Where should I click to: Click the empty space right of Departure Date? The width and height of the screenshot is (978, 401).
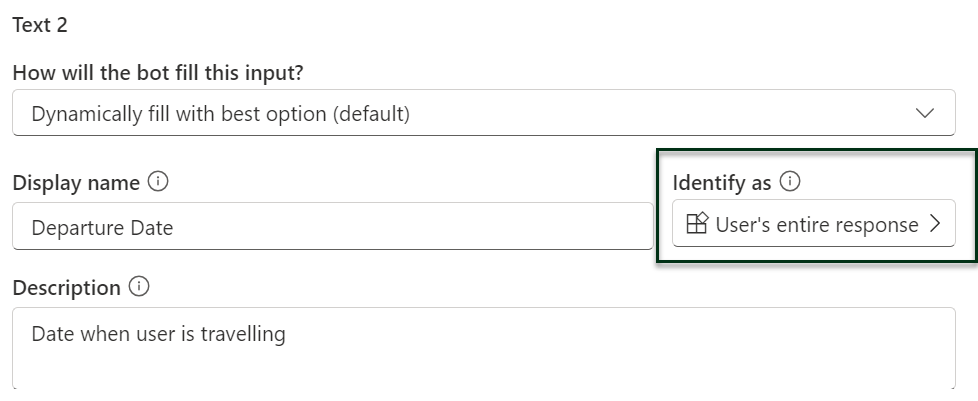click(x=420, y=228)
